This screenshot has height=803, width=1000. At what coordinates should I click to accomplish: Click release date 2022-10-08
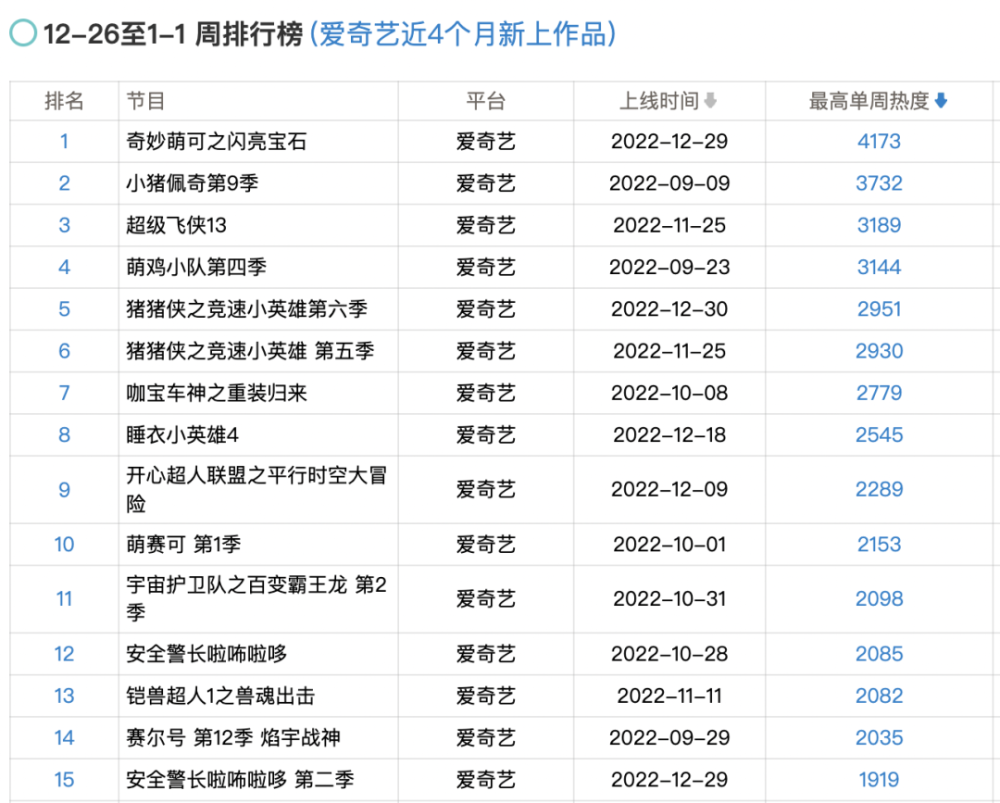(x=669, y=393)
